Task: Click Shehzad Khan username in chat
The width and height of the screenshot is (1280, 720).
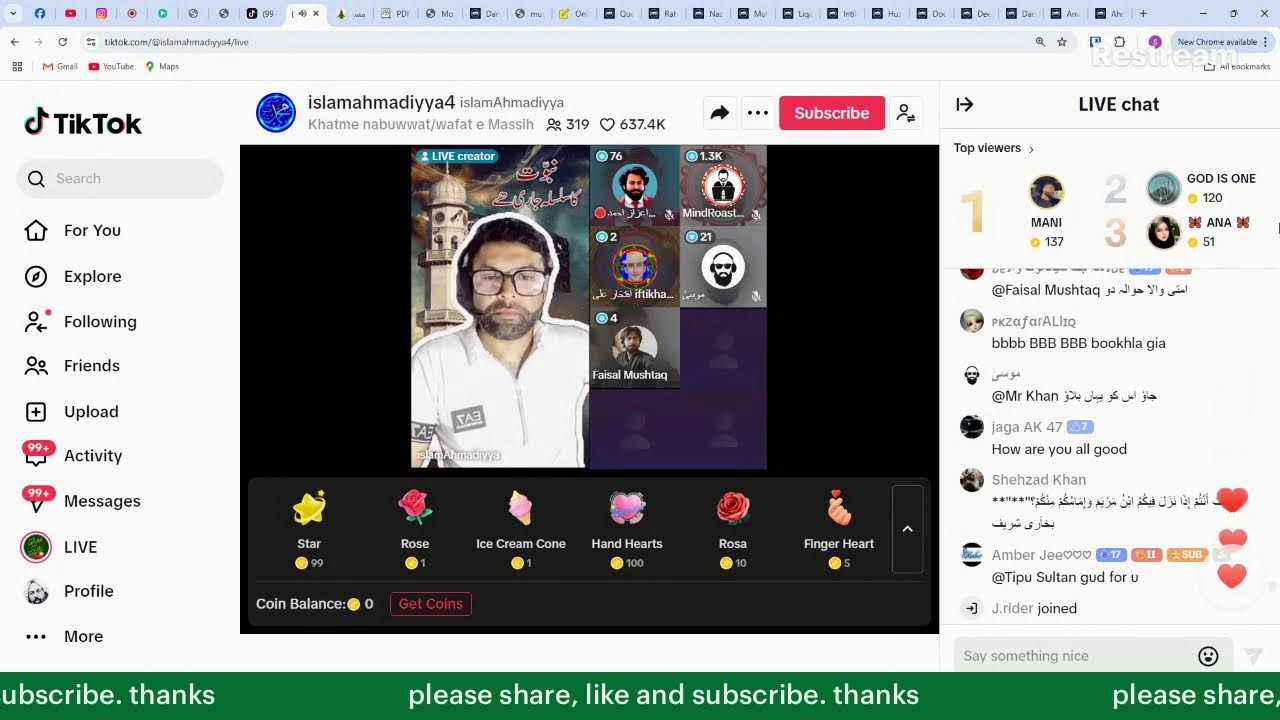Action: click(1038, 480)
